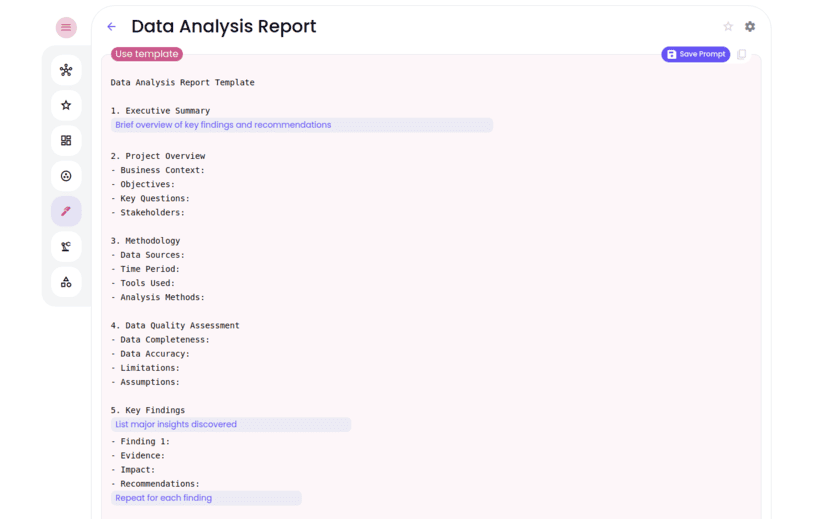Click the face circle sidebar icon
This screenshot has height=519, width=820.
66,176
